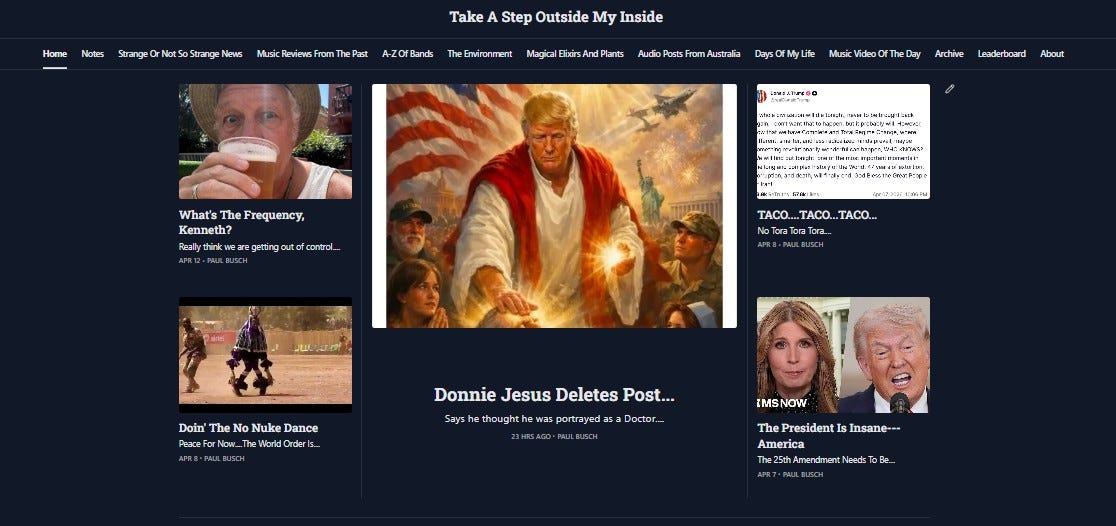Open the About page
The height and width of the screenshot is (526, 1116).
tap(1052, 53)
